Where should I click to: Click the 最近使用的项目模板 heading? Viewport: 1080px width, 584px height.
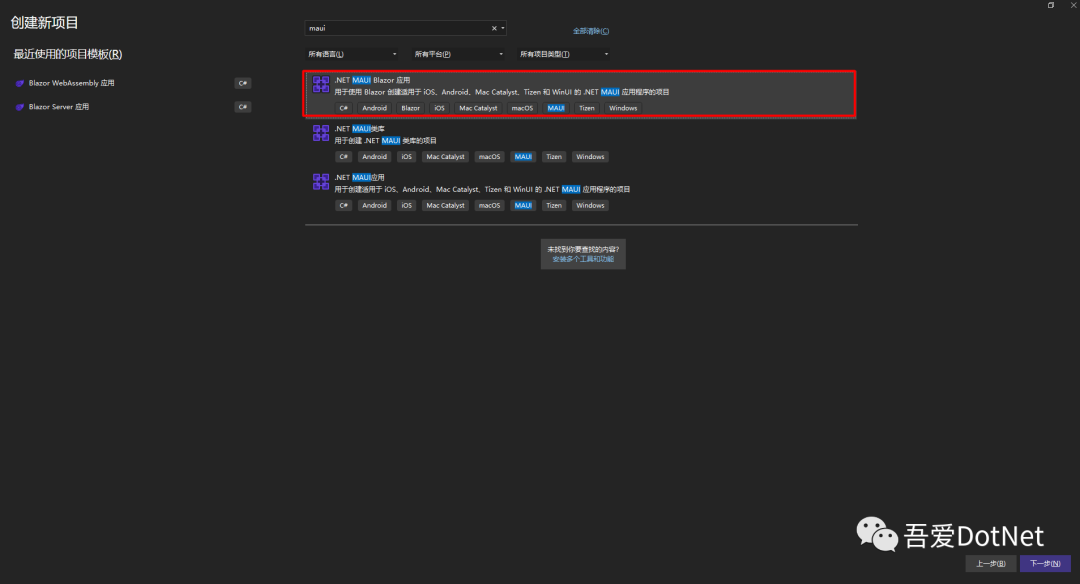[68, 54]
